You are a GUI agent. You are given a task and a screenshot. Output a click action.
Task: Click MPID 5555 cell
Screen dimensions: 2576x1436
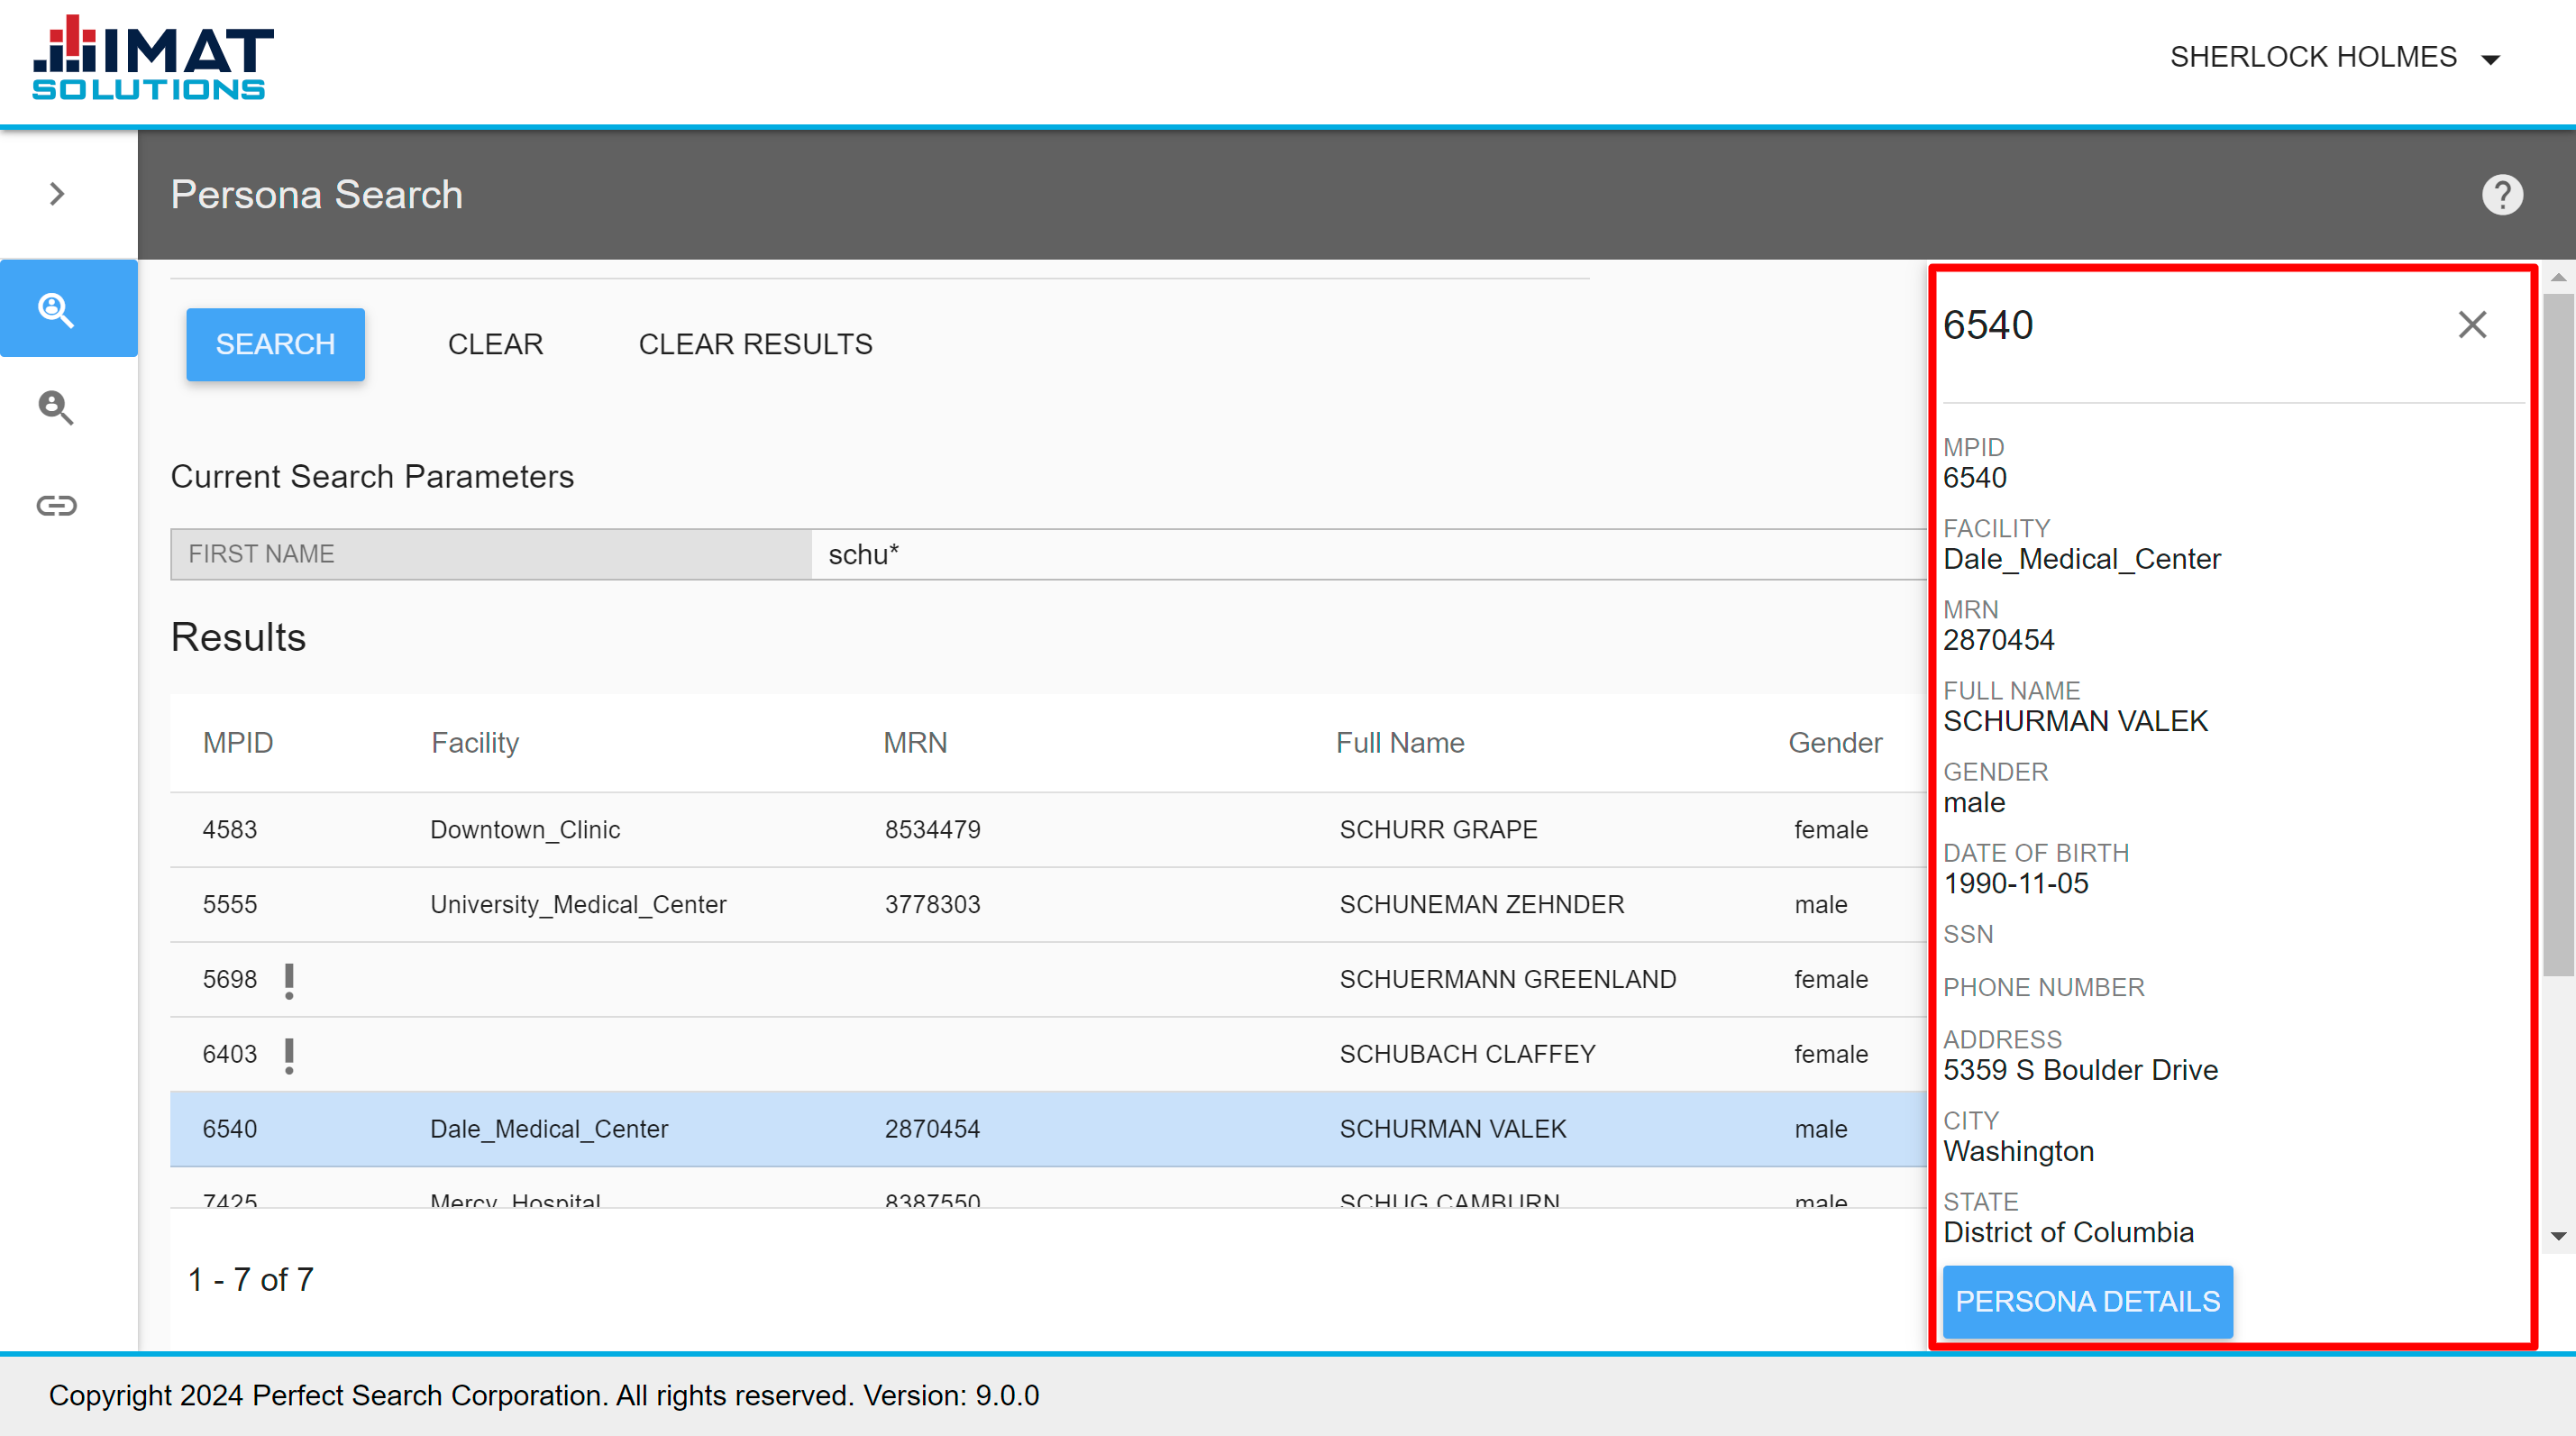click(x=230, y=905)
